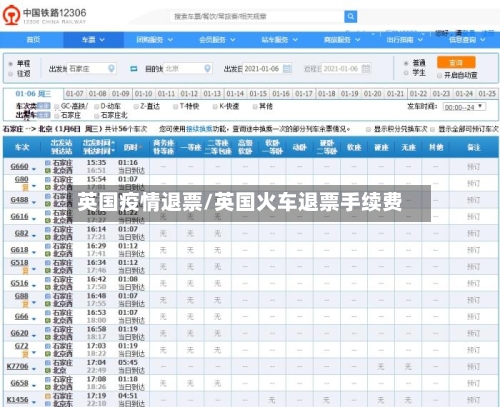500x407 pixels.
Task: Select the 01-07 date tab
Action: click(x=74, y=94)
